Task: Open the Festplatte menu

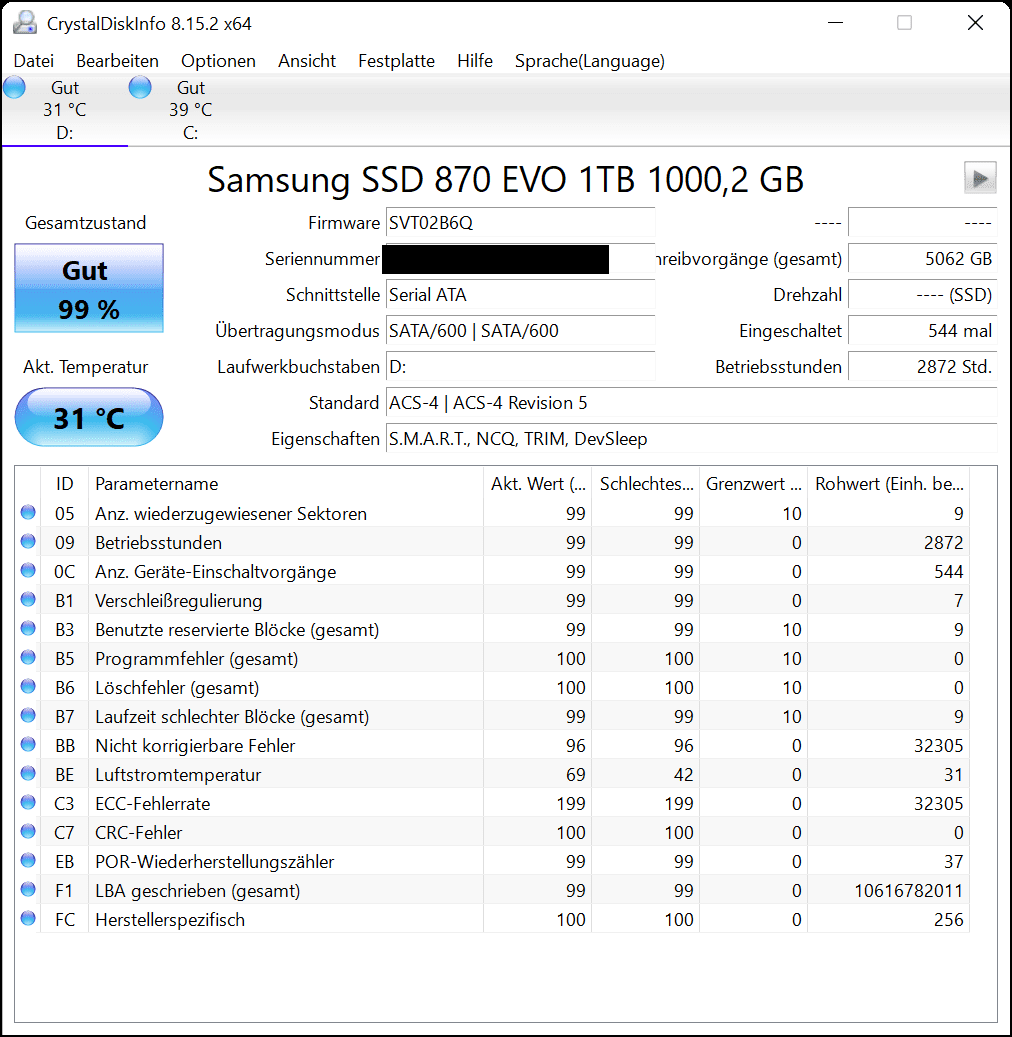Action: pyautogui.click(x=396, y=61)
